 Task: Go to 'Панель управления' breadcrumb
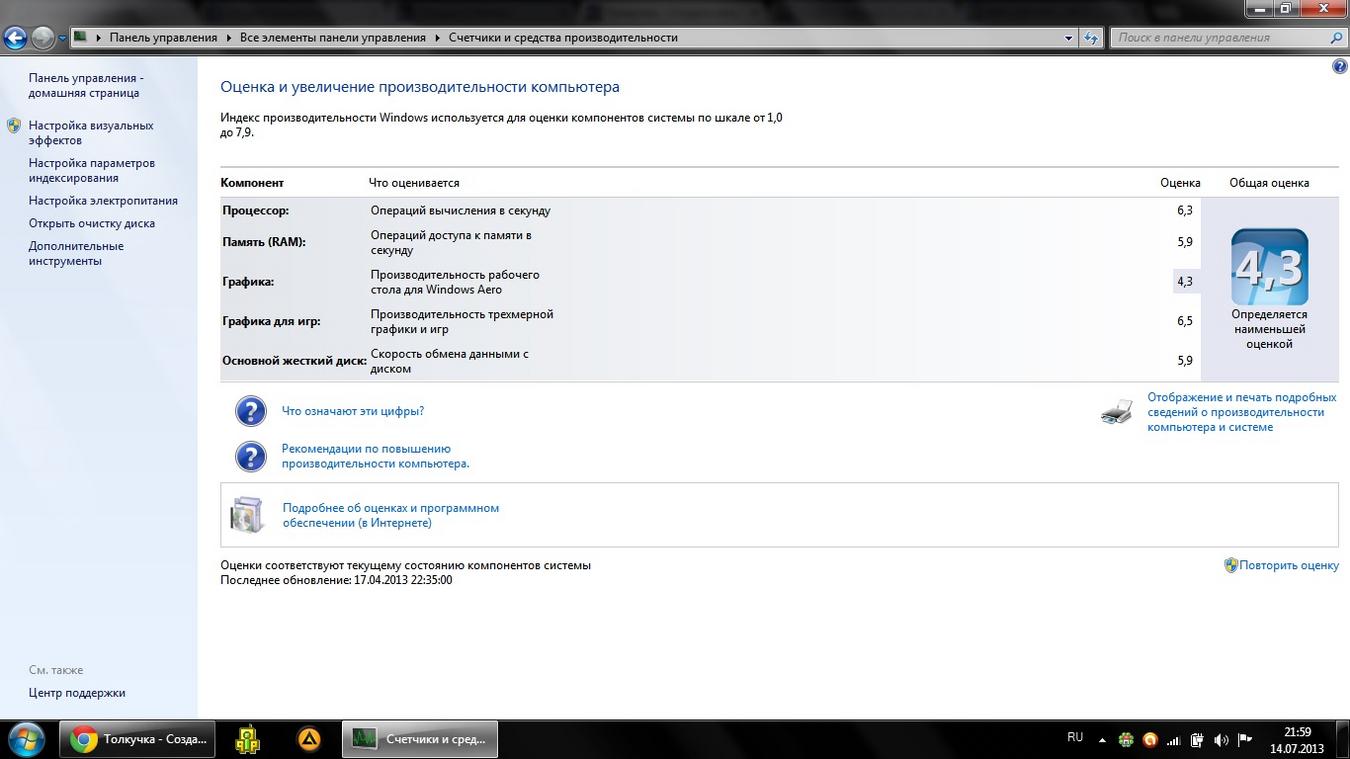click(x=163, y=37)
